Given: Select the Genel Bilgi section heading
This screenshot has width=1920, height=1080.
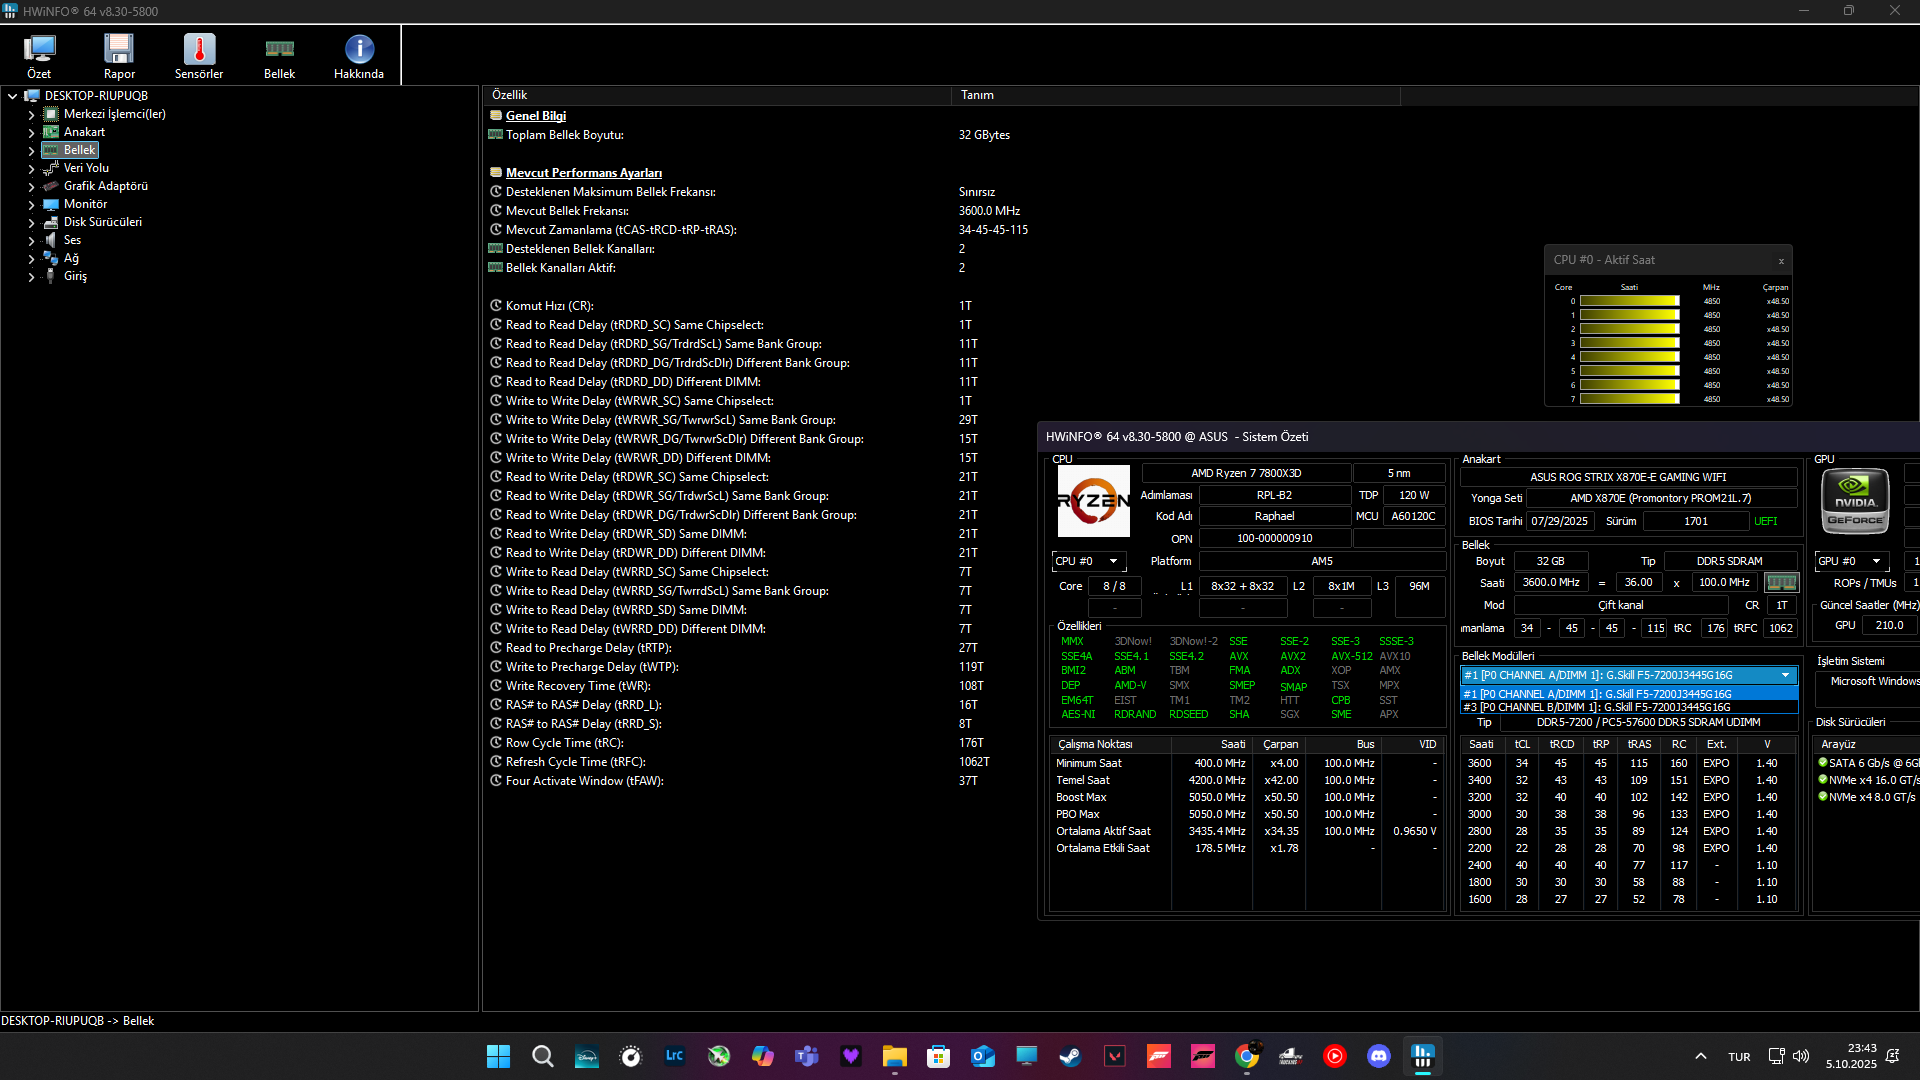Looking at the screenshot, I should point(536,116).
